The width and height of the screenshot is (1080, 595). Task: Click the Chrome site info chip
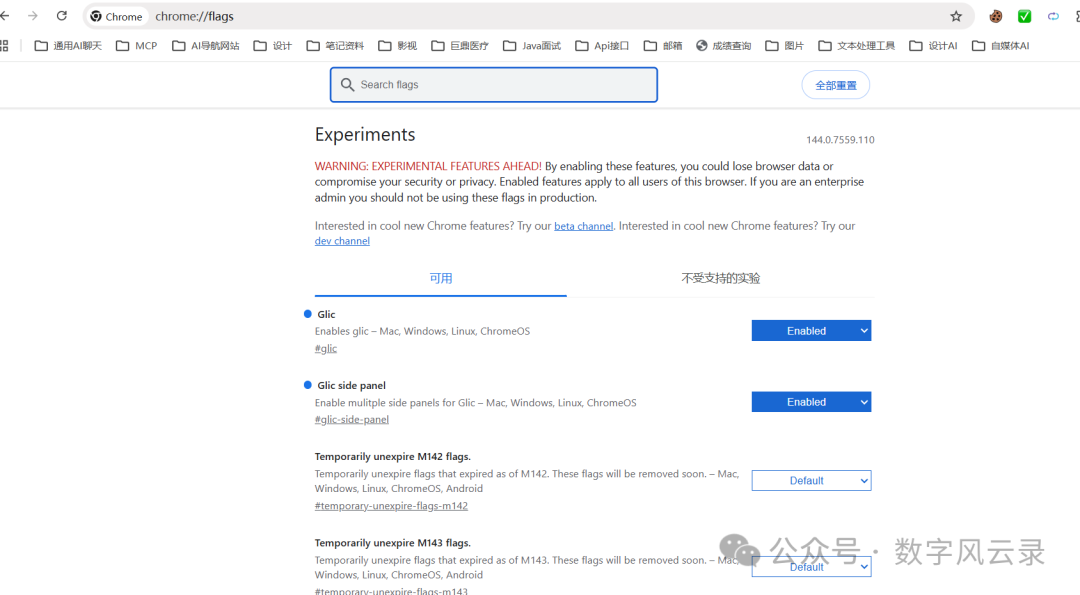click(116, 17)
